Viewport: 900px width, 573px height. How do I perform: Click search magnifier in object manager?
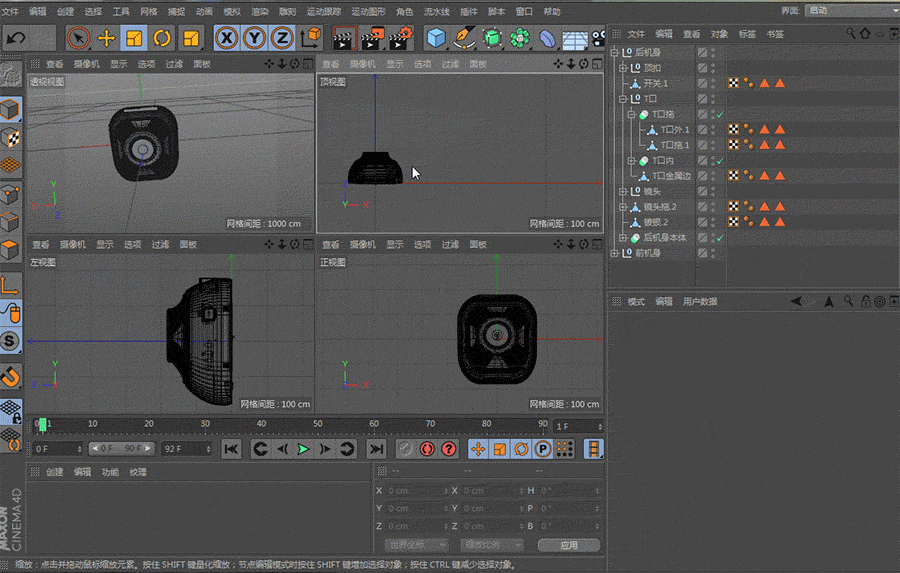[850, 34]
